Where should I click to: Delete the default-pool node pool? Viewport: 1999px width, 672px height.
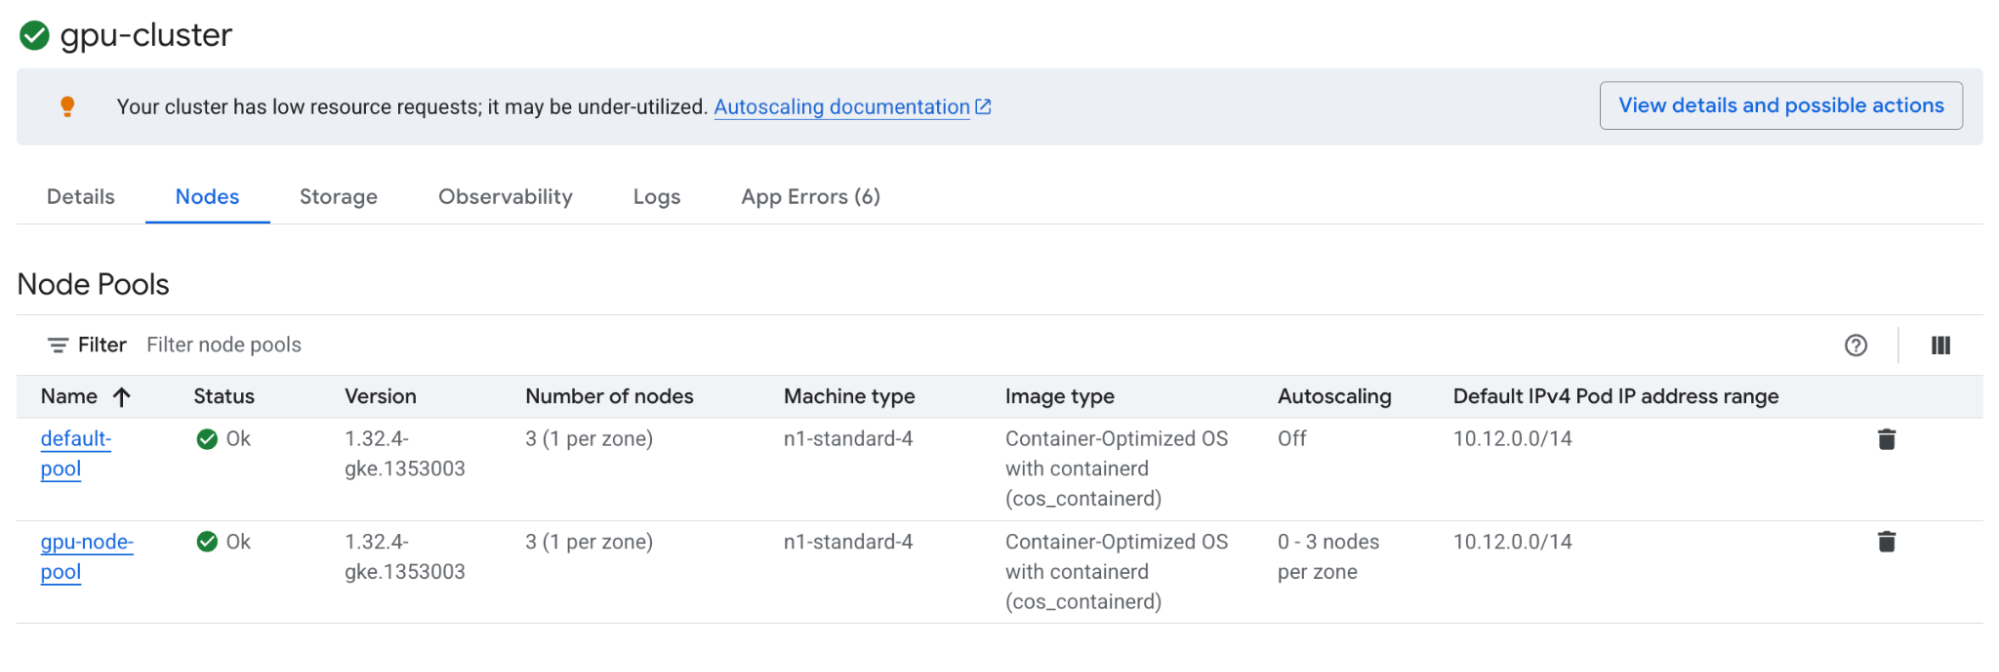(1886, 439)
